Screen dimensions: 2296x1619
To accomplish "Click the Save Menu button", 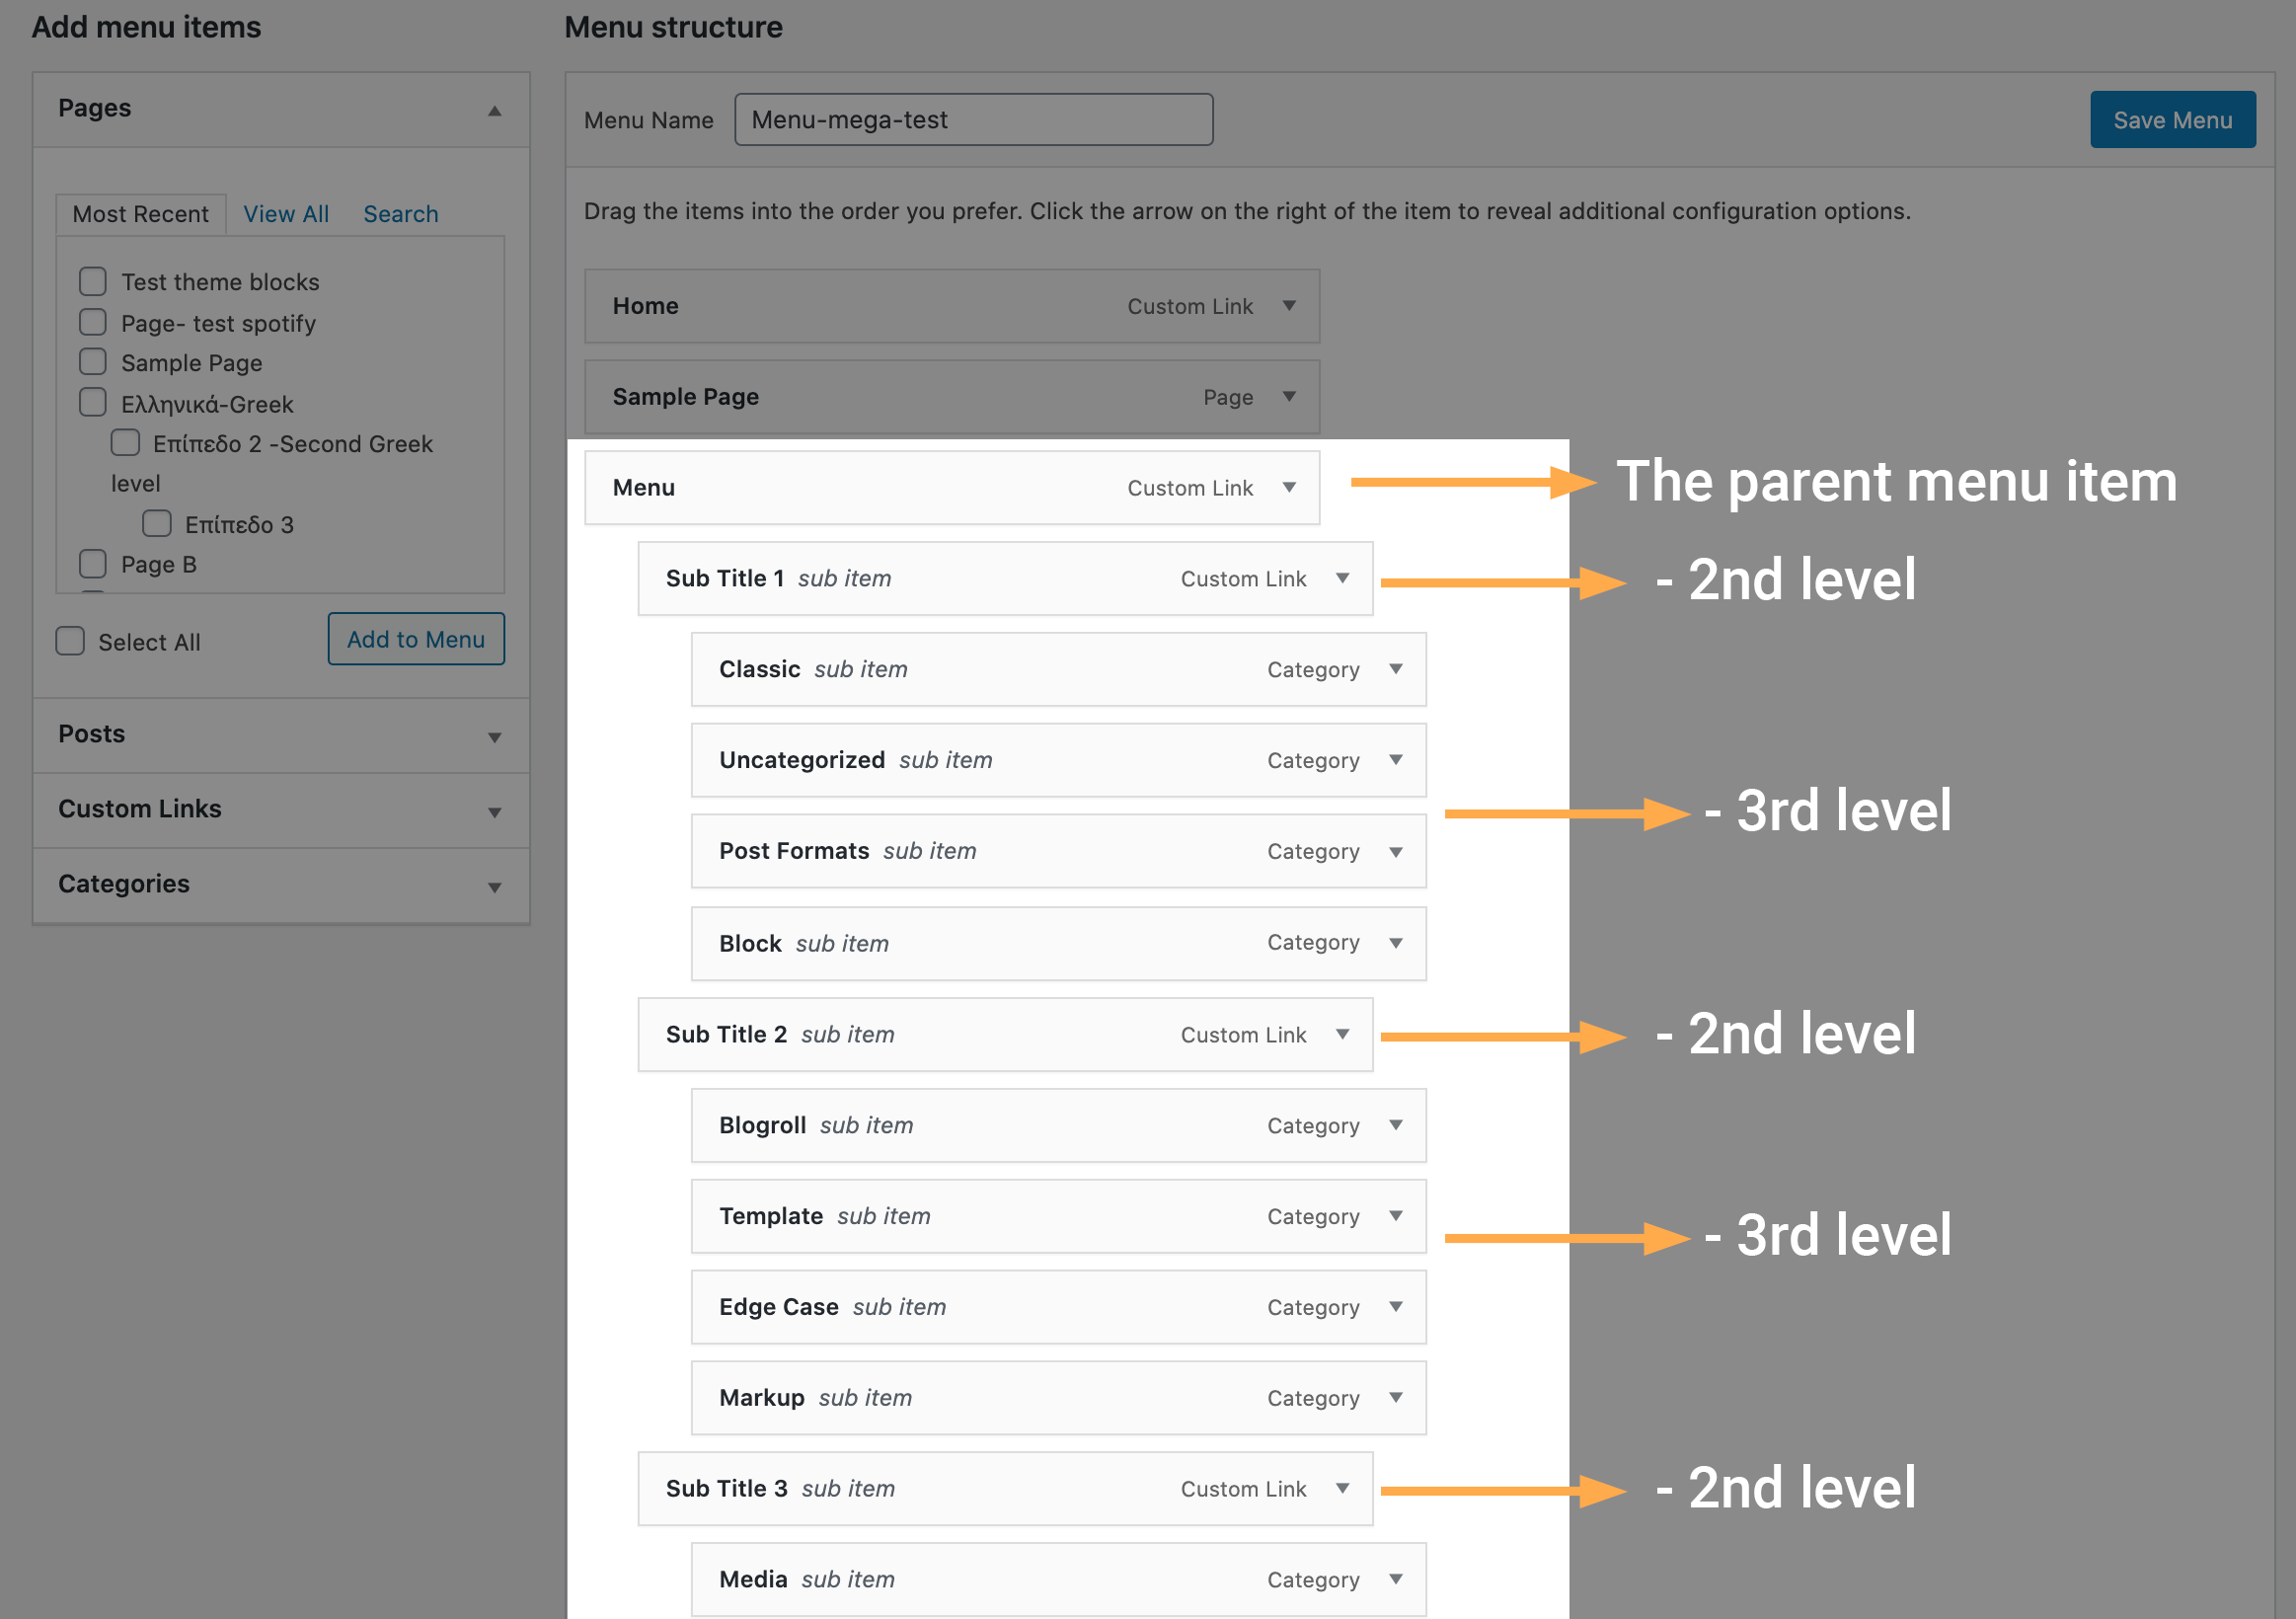I will click(x=2172, y=119).
